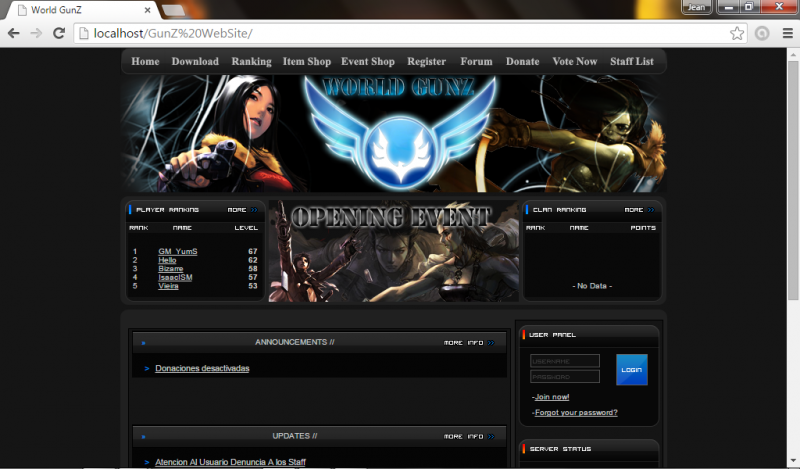Click the scrollbar down arrow

click(x=793, y=461)
